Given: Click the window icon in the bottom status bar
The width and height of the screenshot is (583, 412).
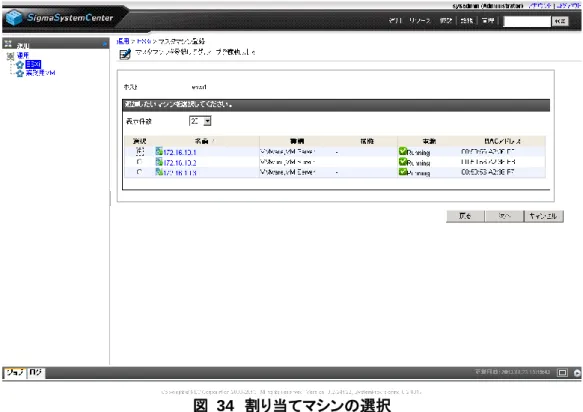Looking at the screenshot, I should point(562,372).
